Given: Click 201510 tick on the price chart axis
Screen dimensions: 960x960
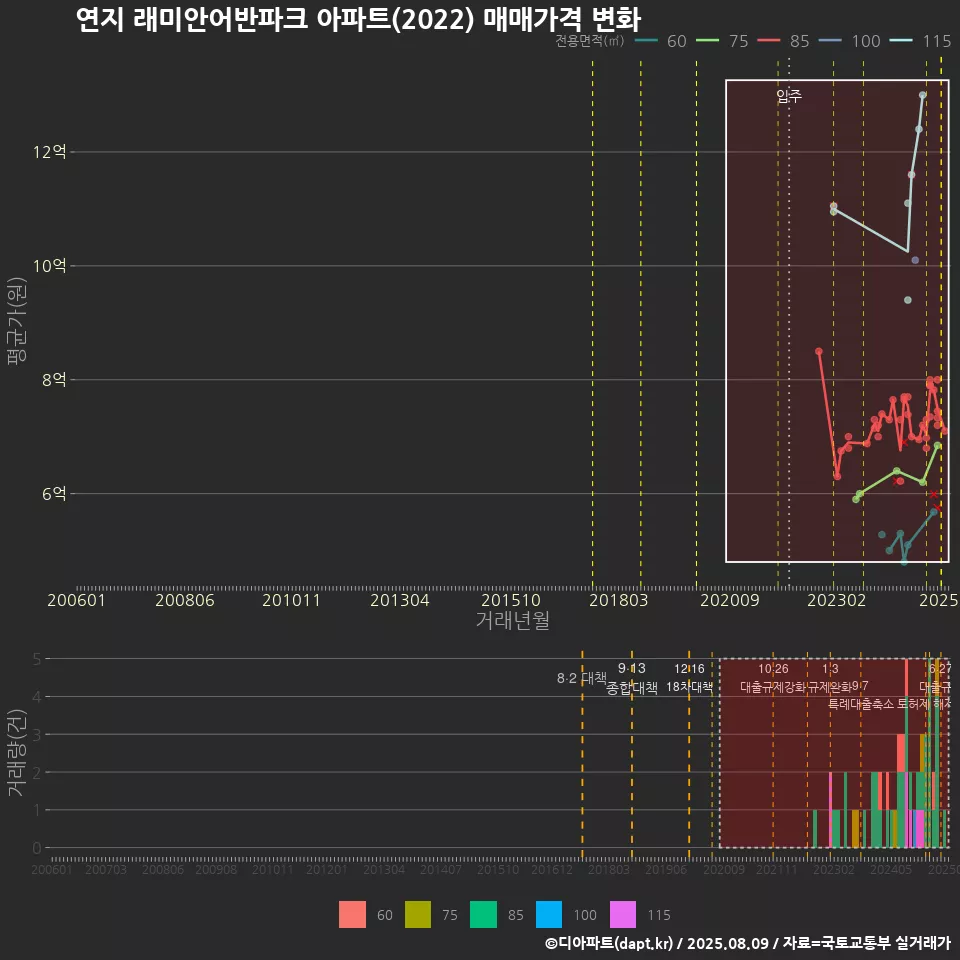Looking at the screenshot, I should pyautogui.click(x=511, y=600).
